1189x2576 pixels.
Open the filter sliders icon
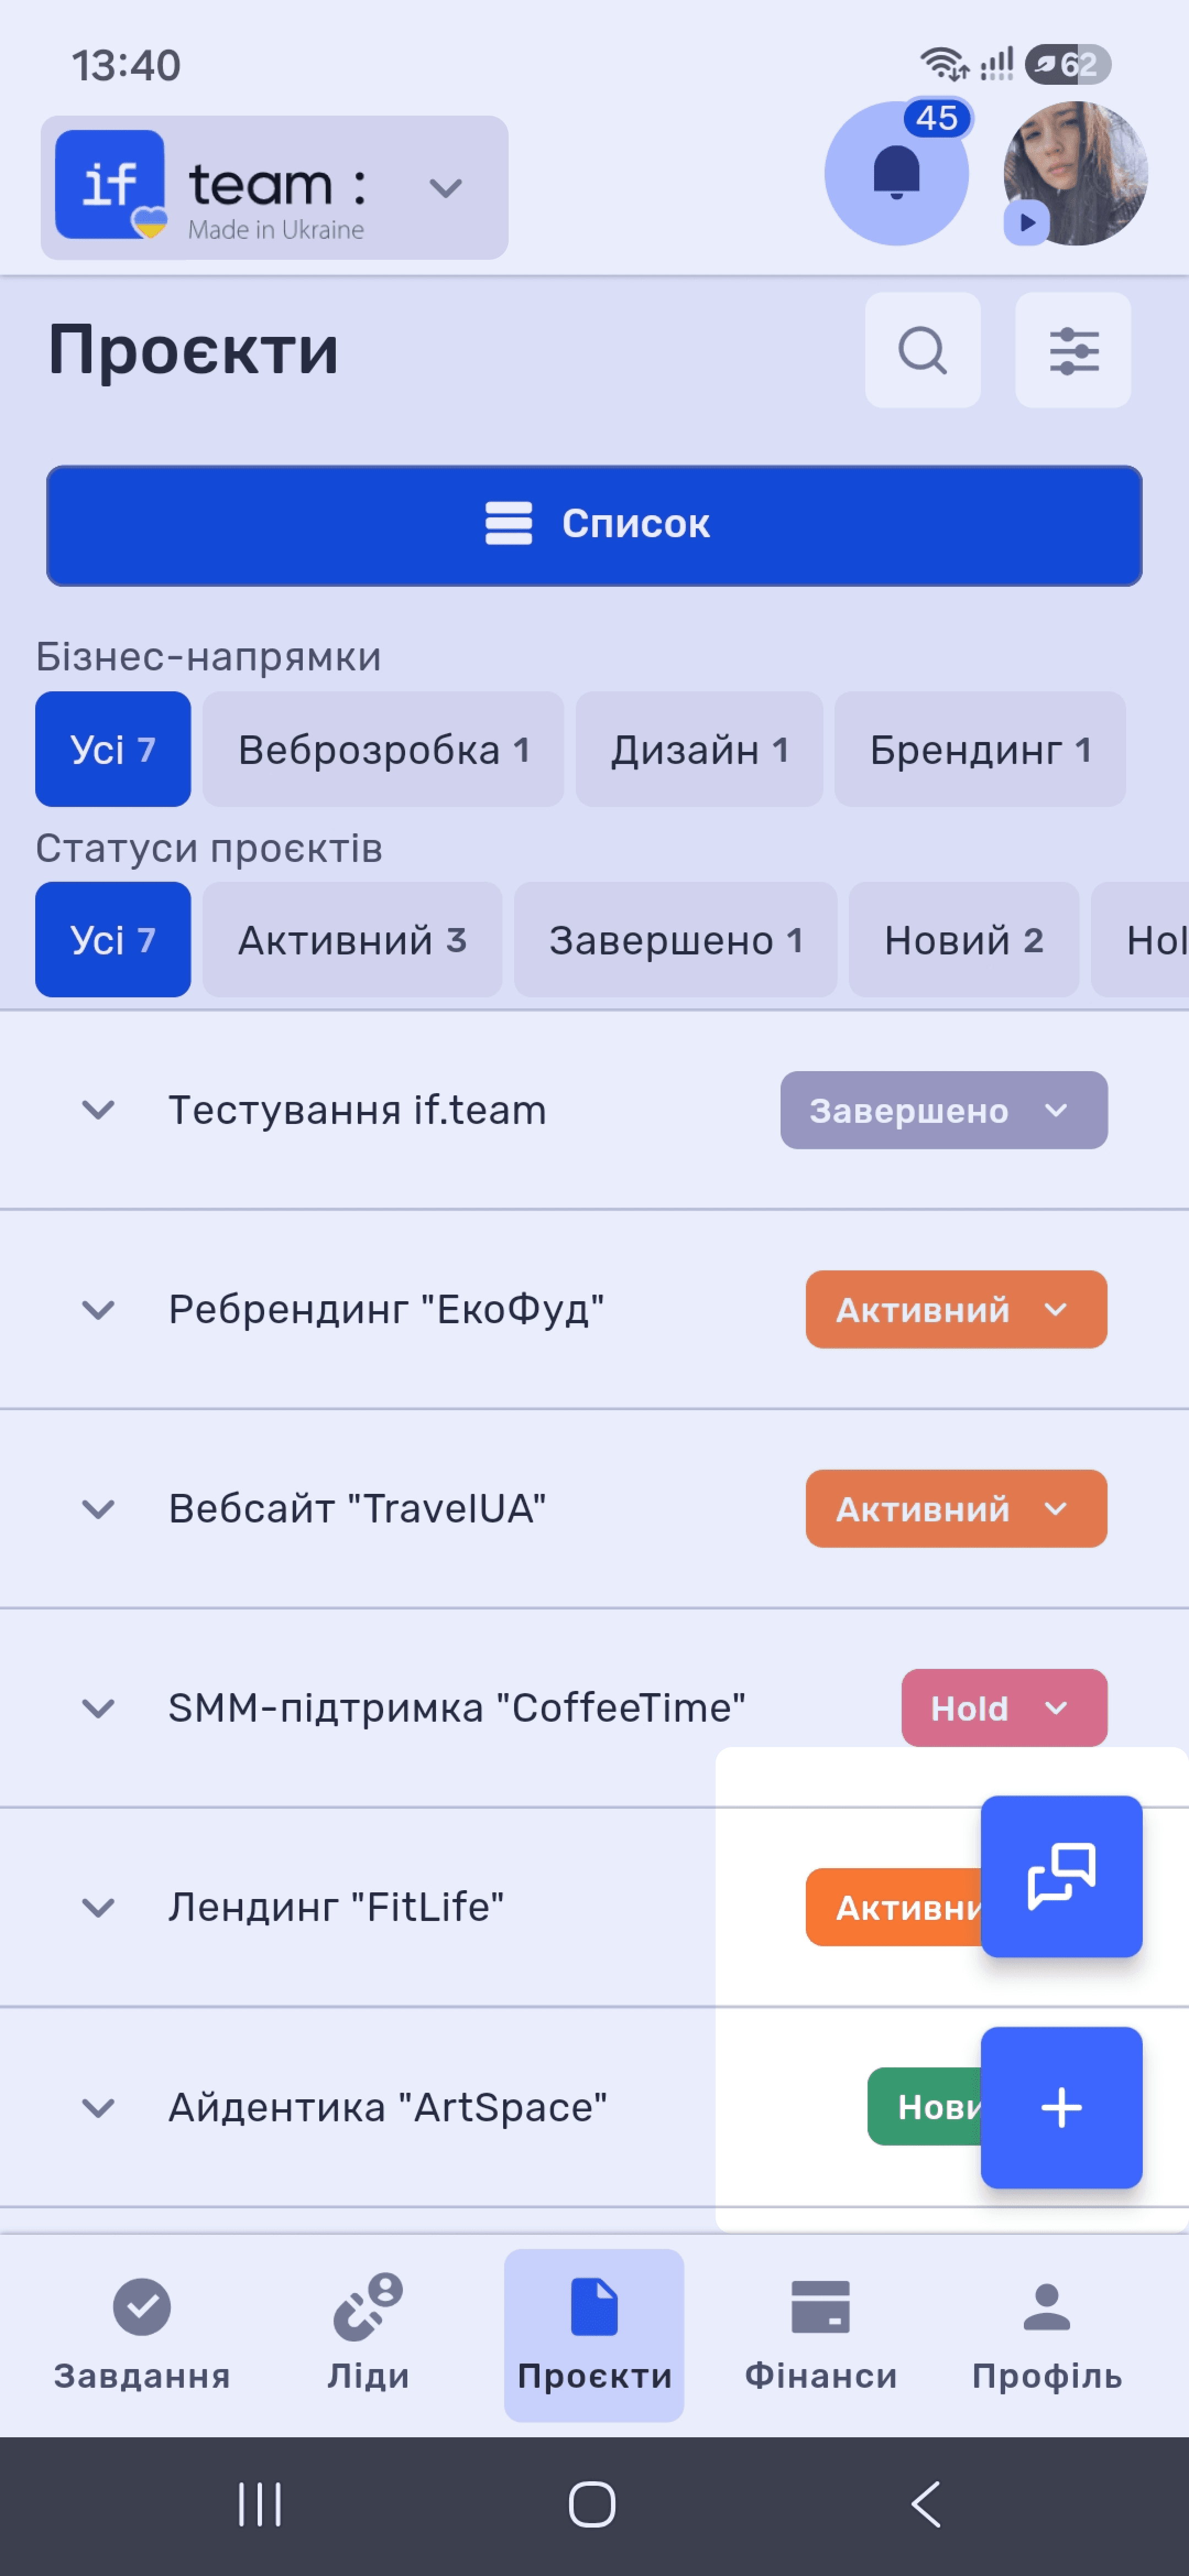click(1073, 350)
